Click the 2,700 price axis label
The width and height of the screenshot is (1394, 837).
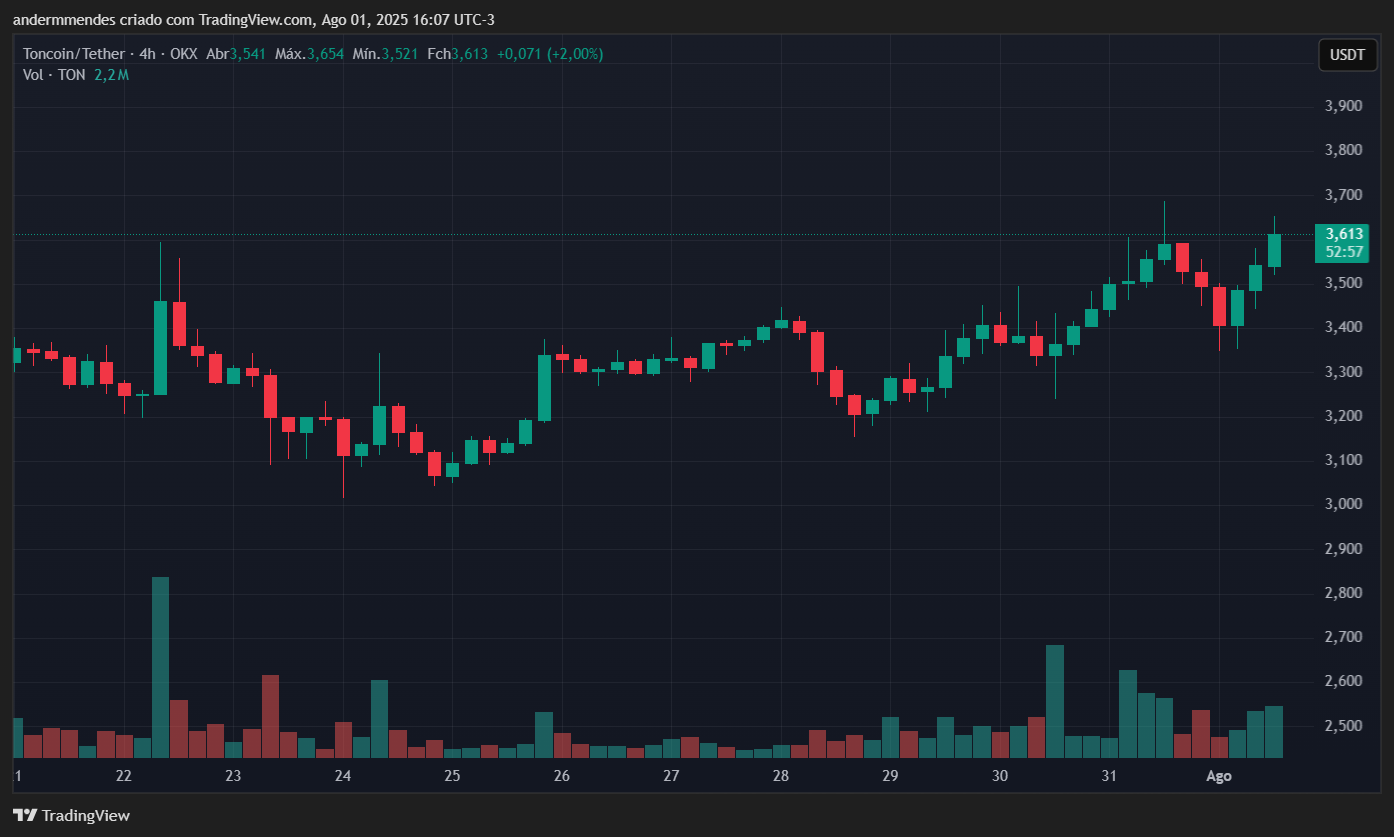click(1343, 636)
